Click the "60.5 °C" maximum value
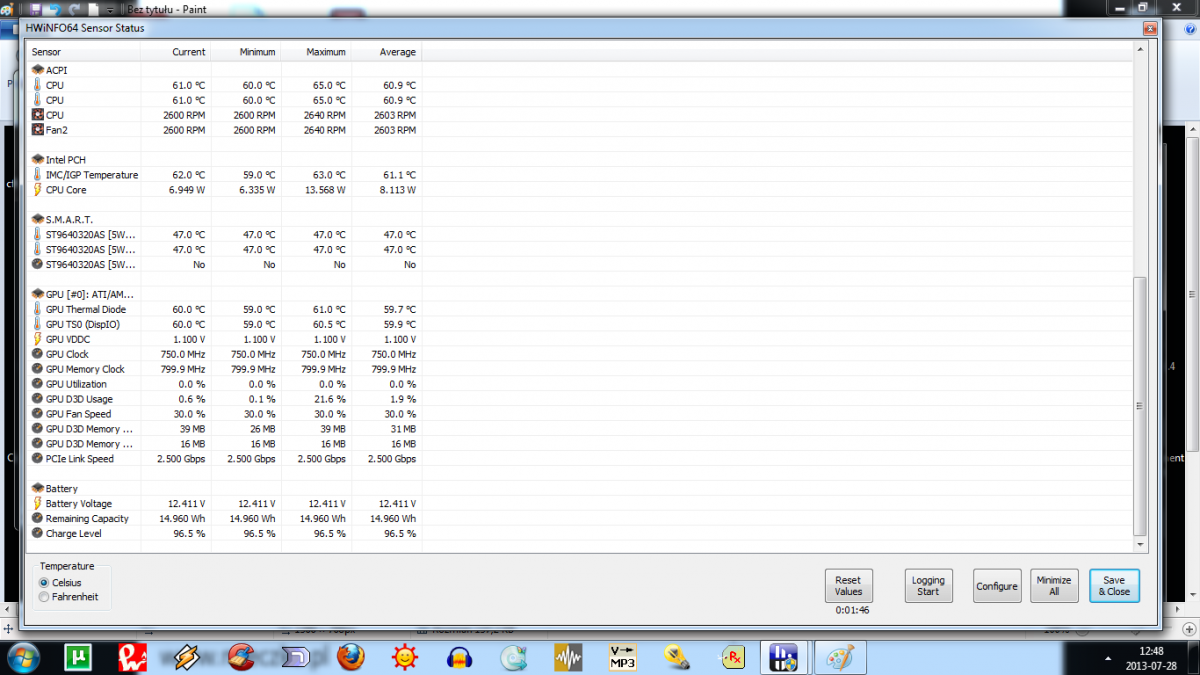 tap(327, 324)
